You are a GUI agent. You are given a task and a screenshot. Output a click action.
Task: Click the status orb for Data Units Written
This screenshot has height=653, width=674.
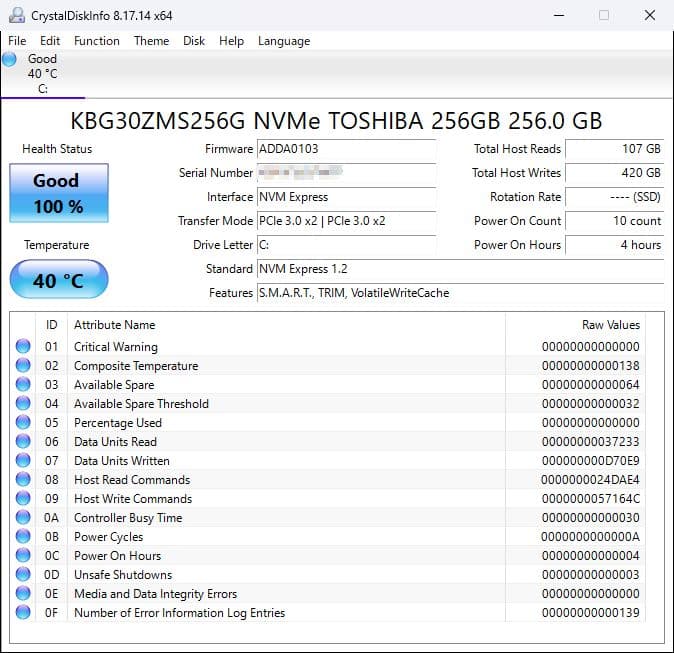[23, 460]
